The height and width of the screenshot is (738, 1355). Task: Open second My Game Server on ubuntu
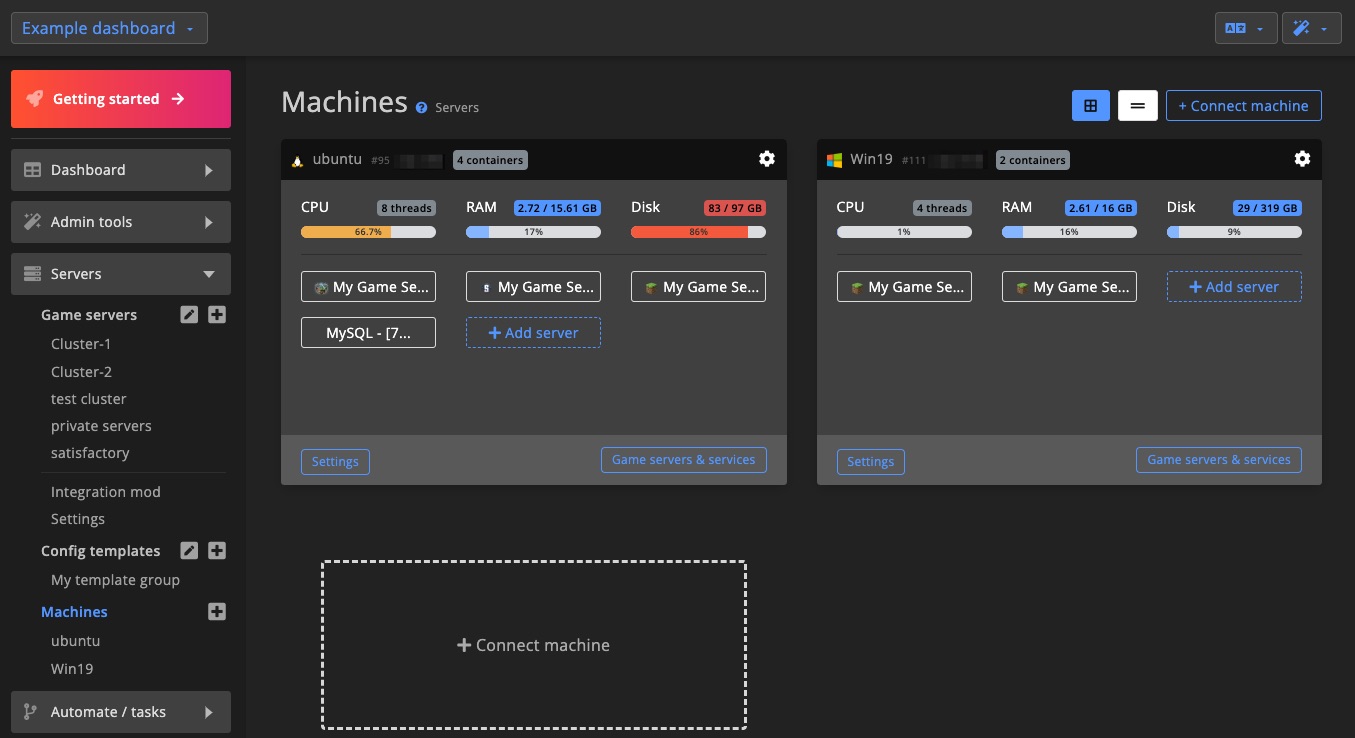pyautogui.click(x=534, y=287)
